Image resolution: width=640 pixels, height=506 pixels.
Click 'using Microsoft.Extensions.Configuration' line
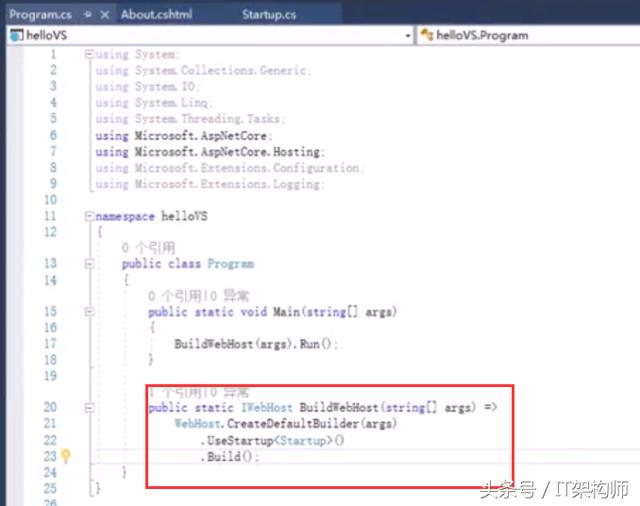point(230,168)
